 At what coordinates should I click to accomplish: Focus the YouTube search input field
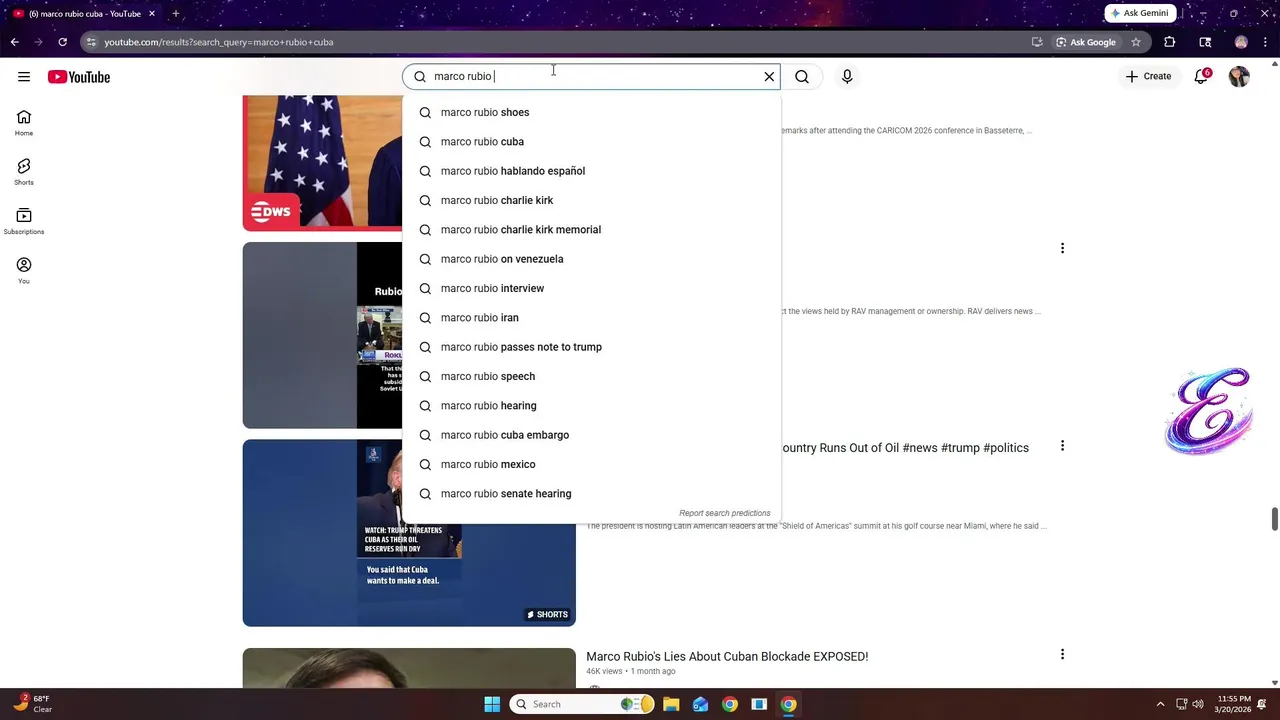tap(590, 76)
